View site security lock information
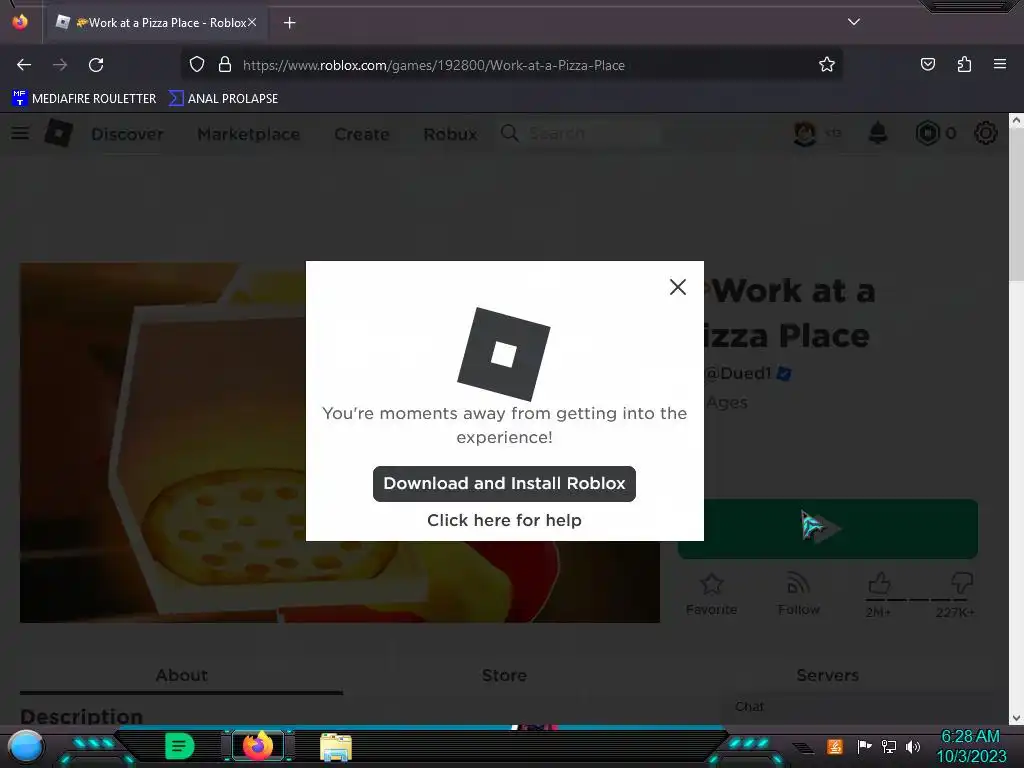Viewport: 1024px width, 768px height. pyautogui.click(x=225, y=65)
